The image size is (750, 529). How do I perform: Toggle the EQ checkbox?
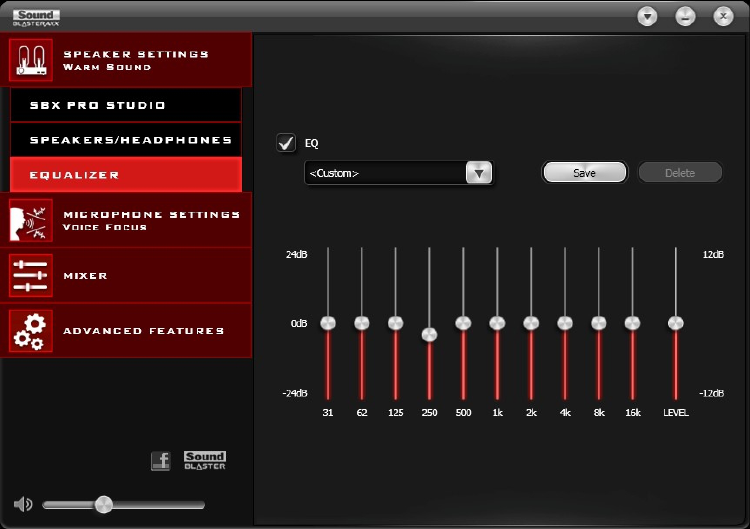tap(286, 143)
